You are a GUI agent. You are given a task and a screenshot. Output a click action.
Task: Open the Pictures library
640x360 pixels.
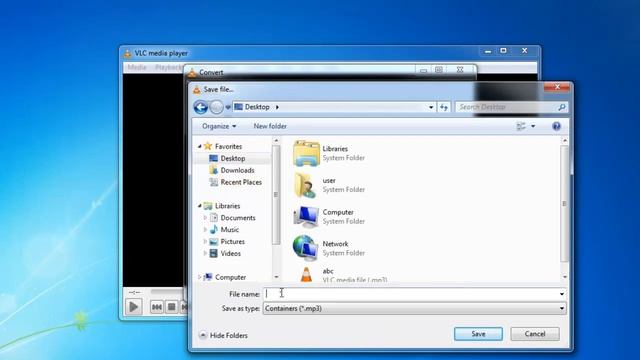point(232,242)
